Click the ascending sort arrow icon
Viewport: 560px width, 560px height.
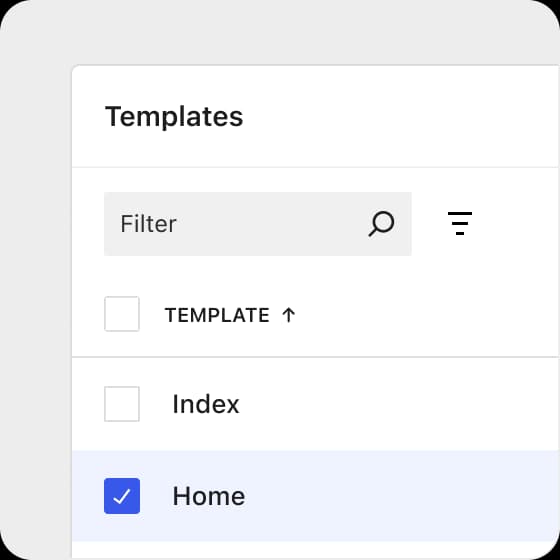(288, 315)
